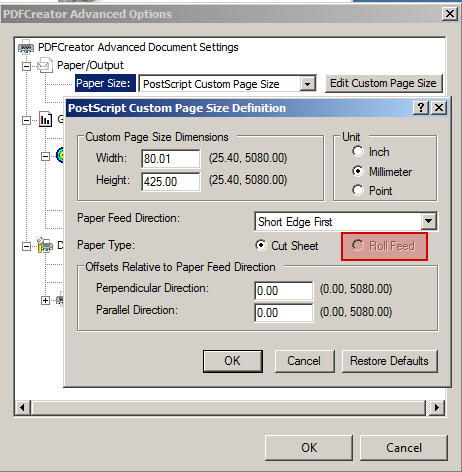Close the PDFCreator Advanced Options window
Viewport: 462px width, 472px height.
[450, 14]
